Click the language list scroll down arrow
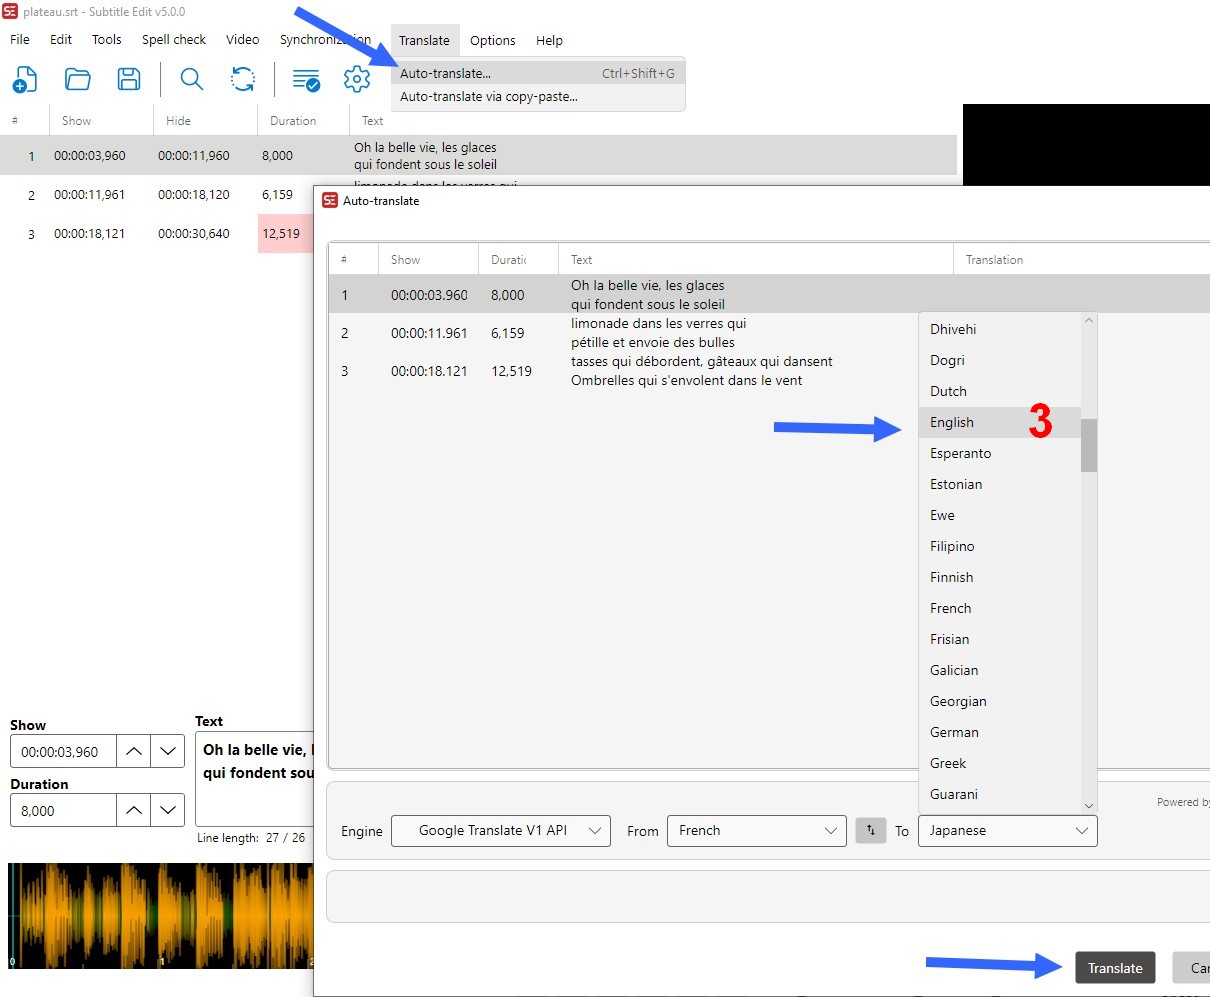1210x997 pixels. tap(1089, 805)
